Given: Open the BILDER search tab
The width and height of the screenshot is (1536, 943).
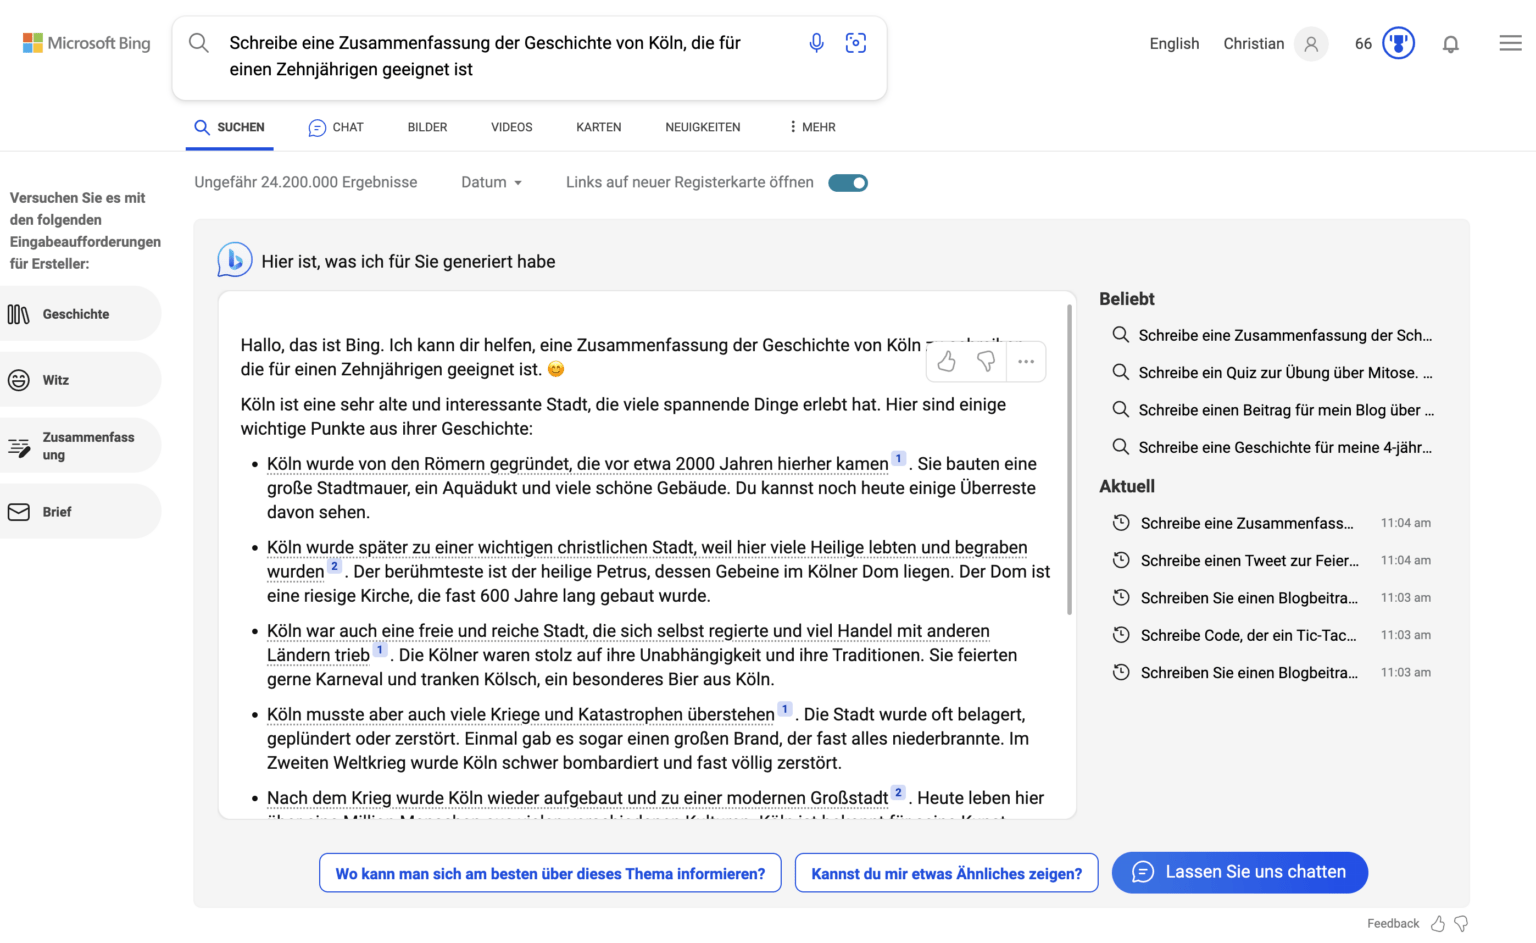Looking at the screenshot, I should [427, 127].
